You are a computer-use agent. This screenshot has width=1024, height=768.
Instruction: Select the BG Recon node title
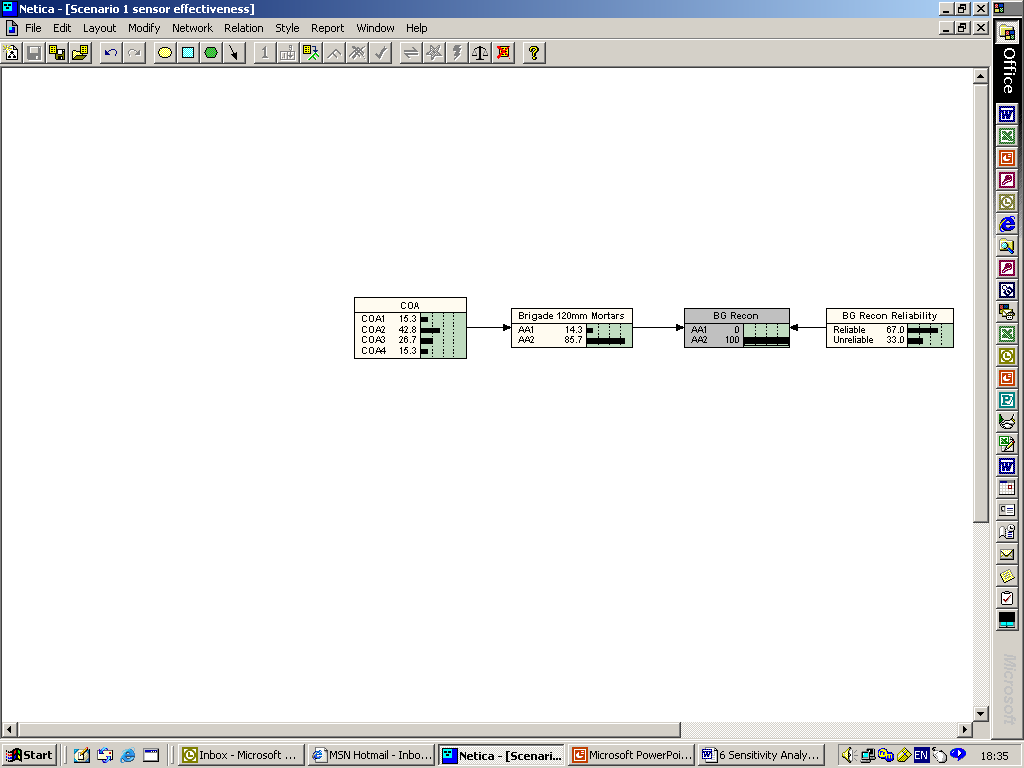736,315
